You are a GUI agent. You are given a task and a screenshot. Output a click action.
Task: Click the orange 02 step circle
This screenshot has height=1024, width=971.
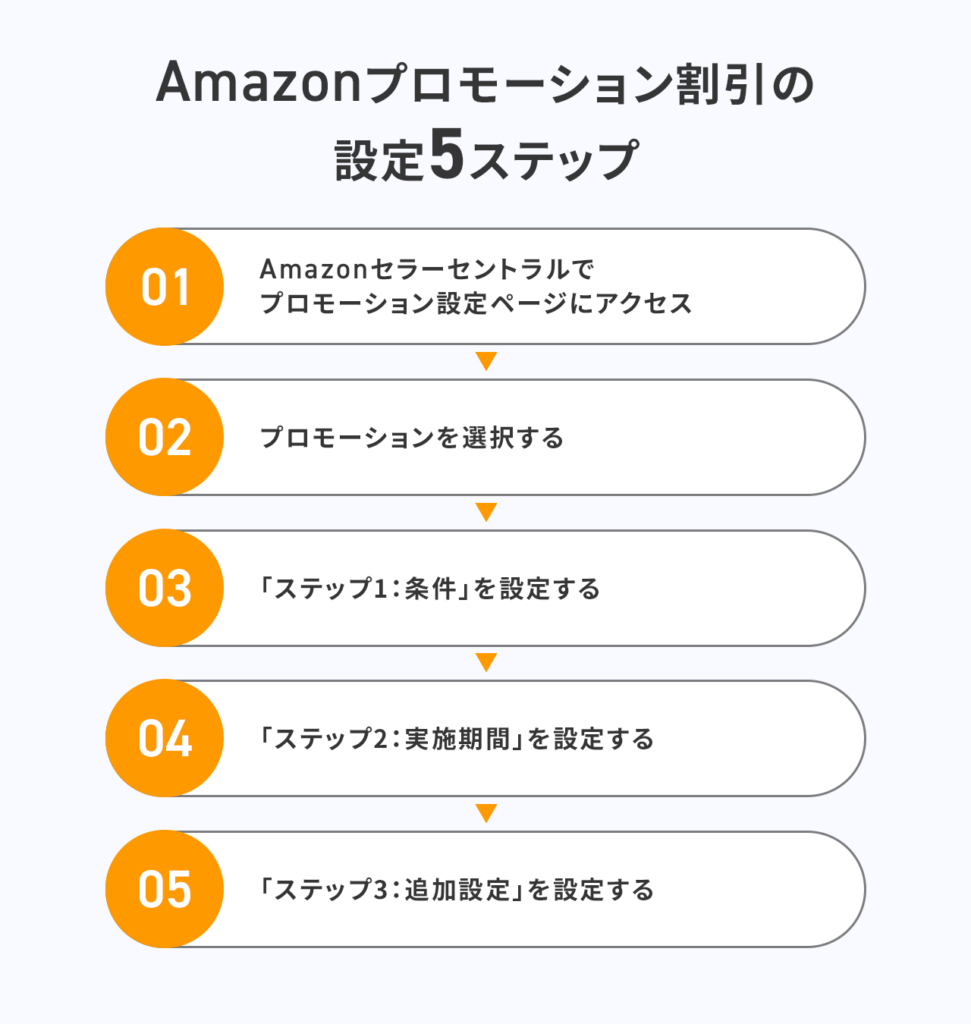point(165,437)
